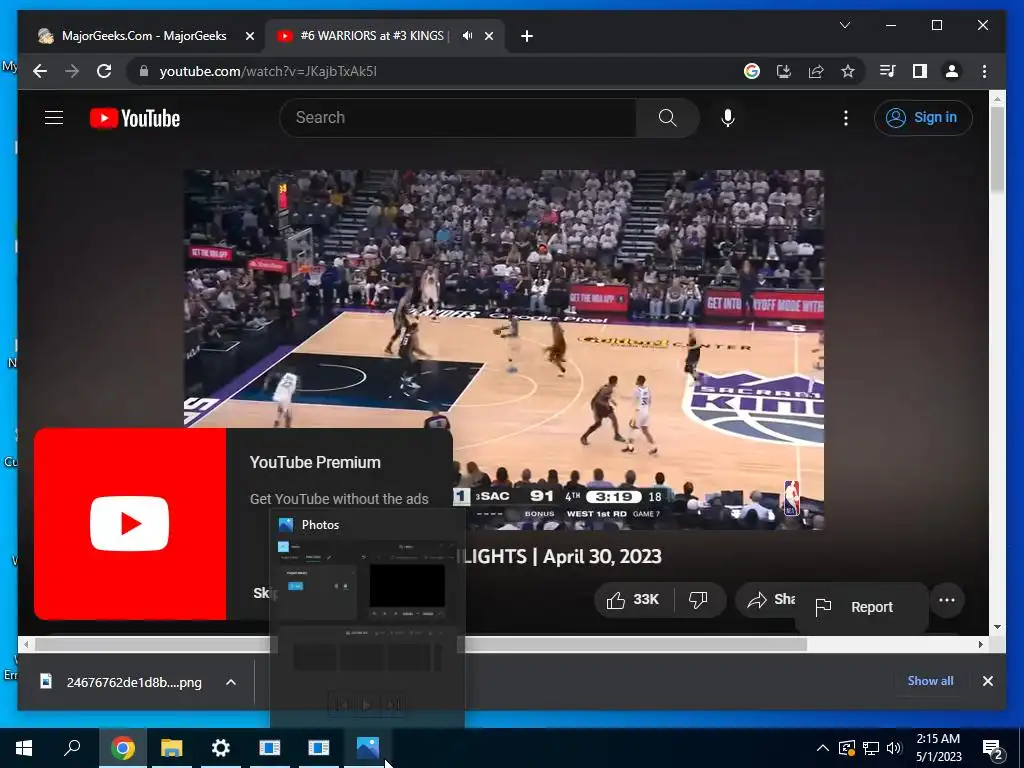
Task: Open the notification center icon
Action: coord(992,748)
